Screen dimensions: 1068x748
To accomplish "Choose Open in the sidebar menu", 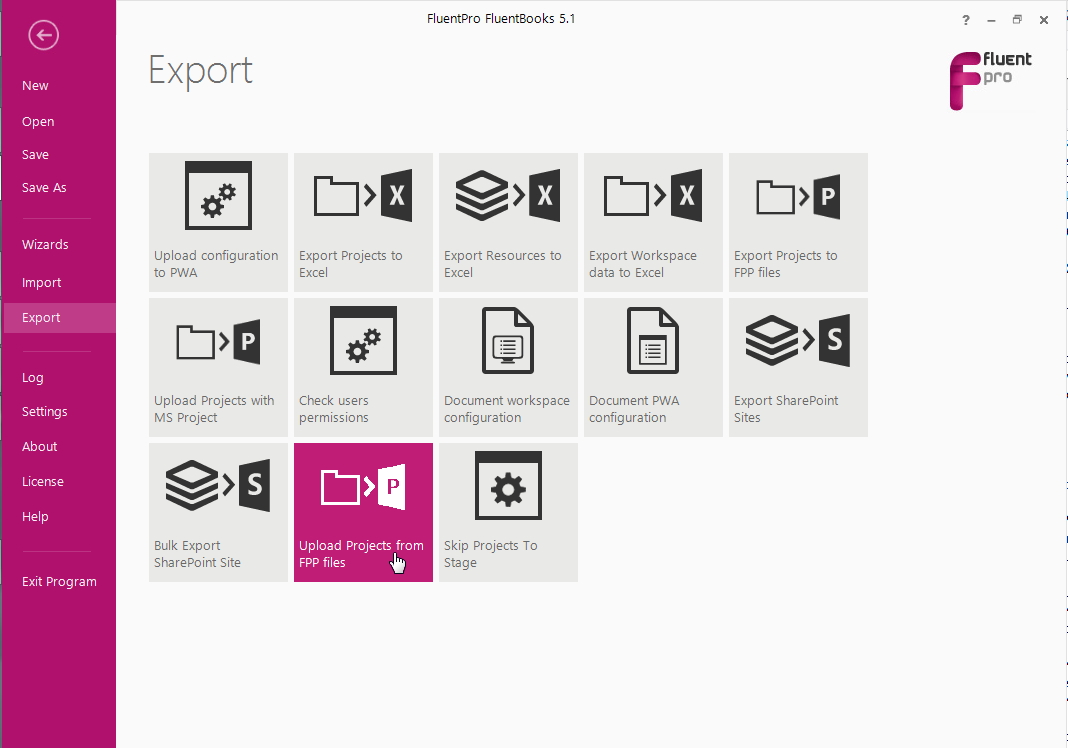I will [38, 122].
